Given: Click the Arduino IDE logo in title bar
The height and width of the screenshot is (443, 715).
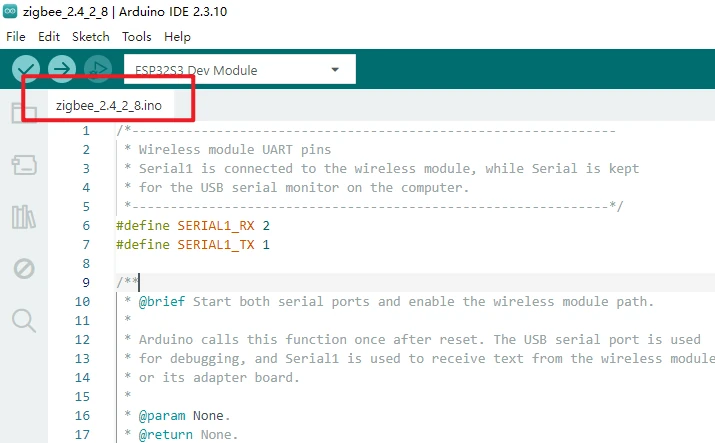Looking at the screenshot, I should tap(10, 11).
